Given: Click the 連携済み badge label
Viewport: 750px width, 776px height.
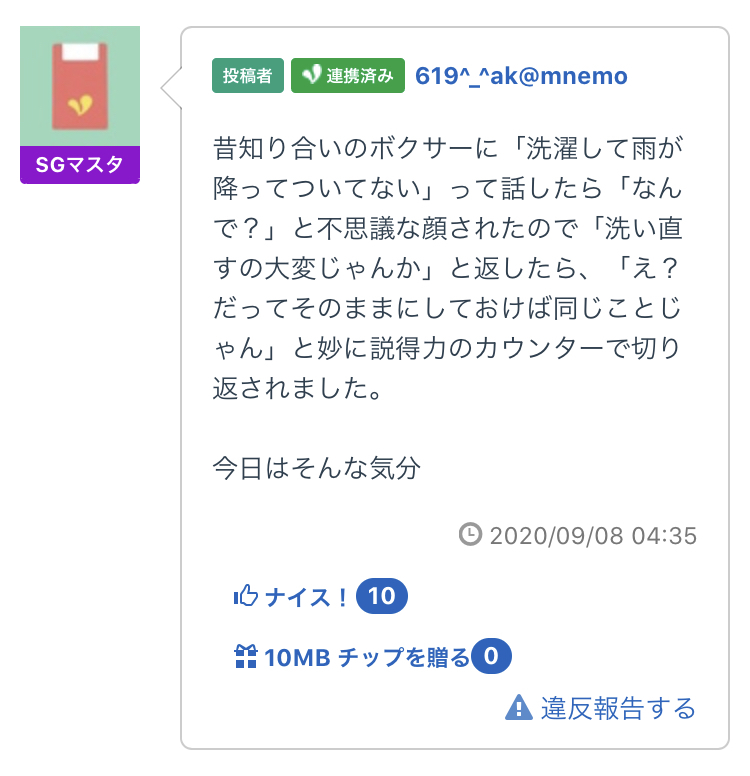Looking at the screenshot, I should pos(359,76).
